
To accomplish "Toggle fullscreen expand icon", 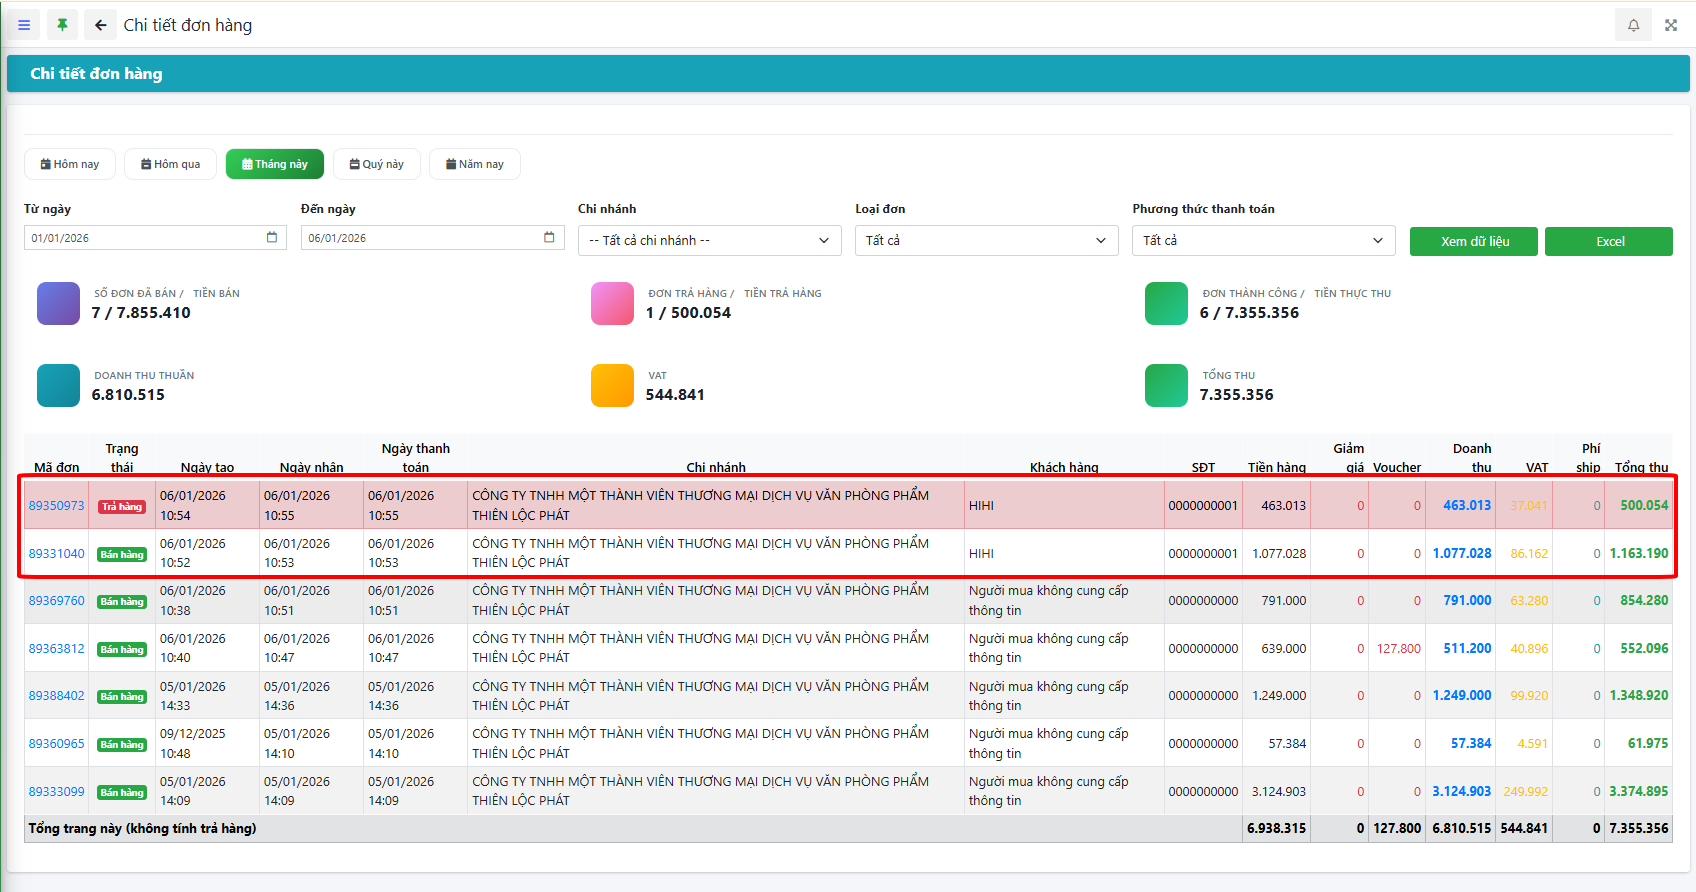I will (x=1671, y=25).
